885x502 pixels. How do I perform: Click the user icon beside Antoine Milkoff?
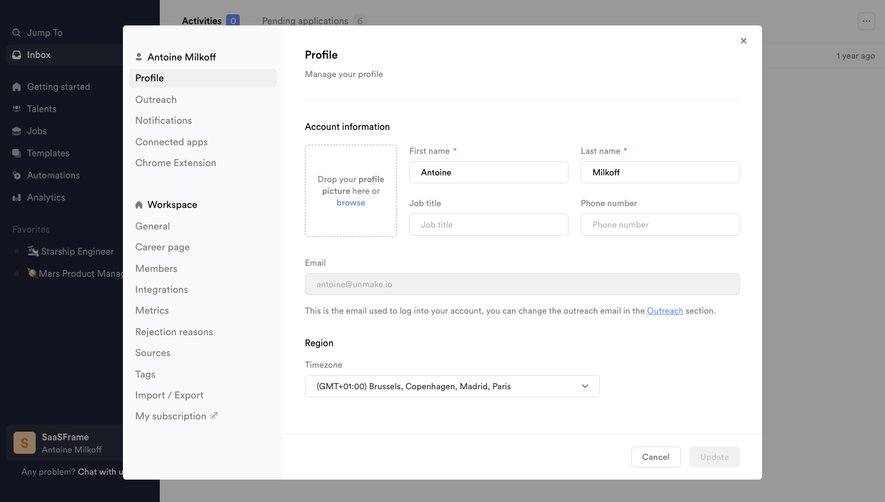point(139,56)
